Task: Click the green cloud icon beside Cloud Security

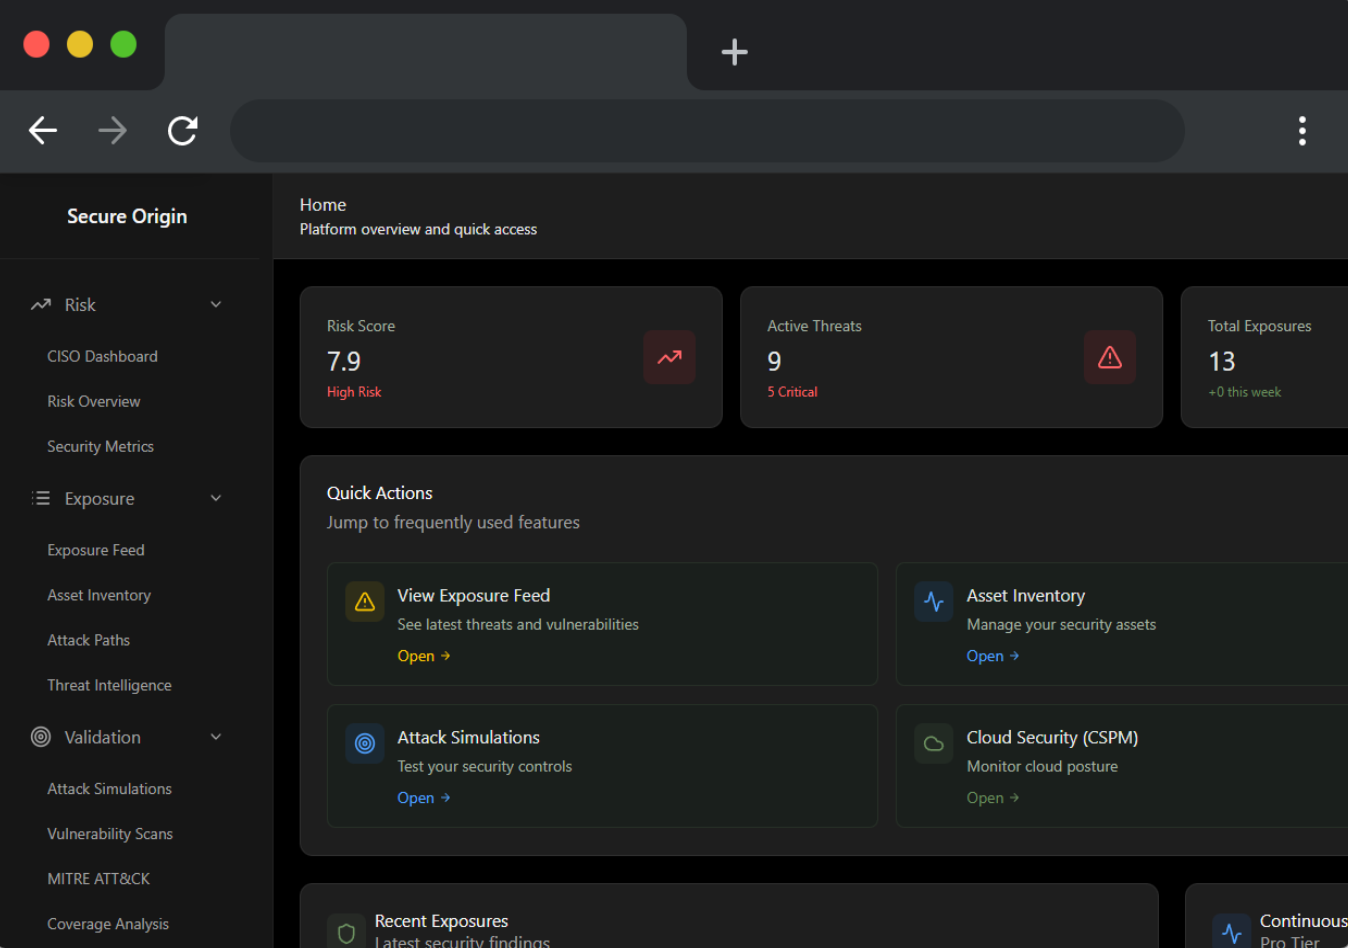Action: click(x=933, y=743)
